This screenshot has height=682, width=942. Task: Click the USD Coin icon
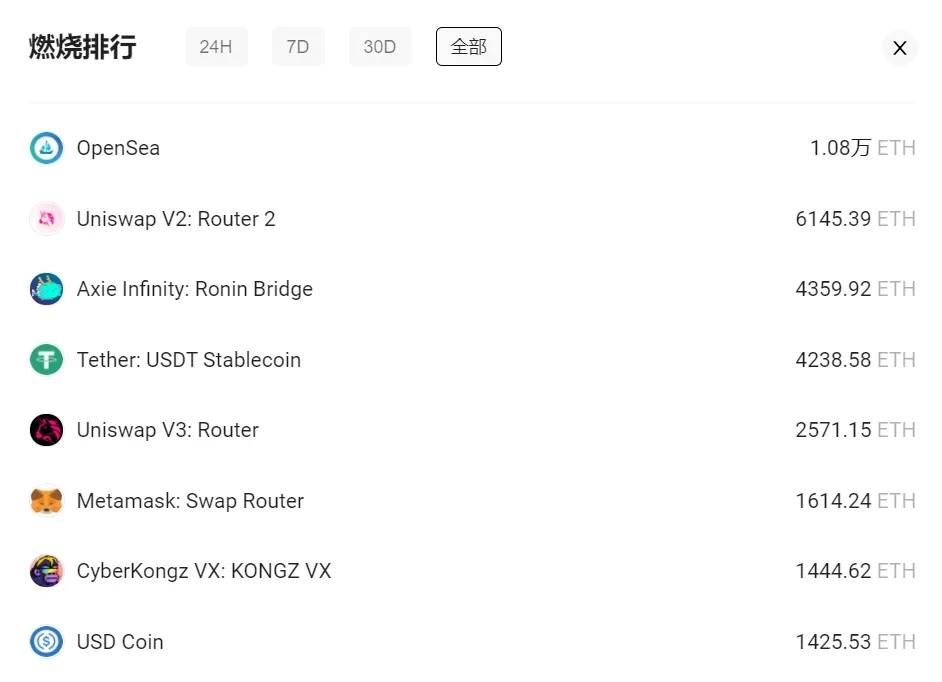(x=46, y=642)
